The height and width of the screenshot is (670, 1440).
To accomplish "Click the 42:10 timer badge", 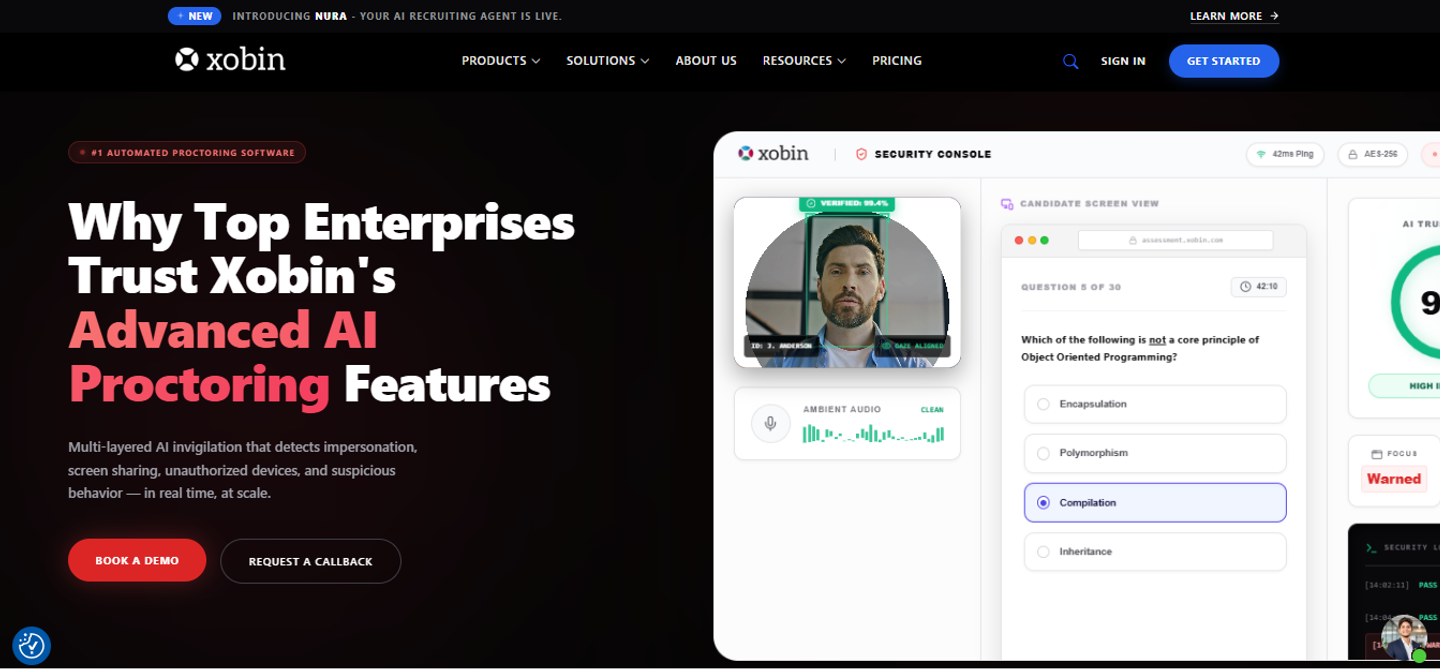I will point(1259,286).
